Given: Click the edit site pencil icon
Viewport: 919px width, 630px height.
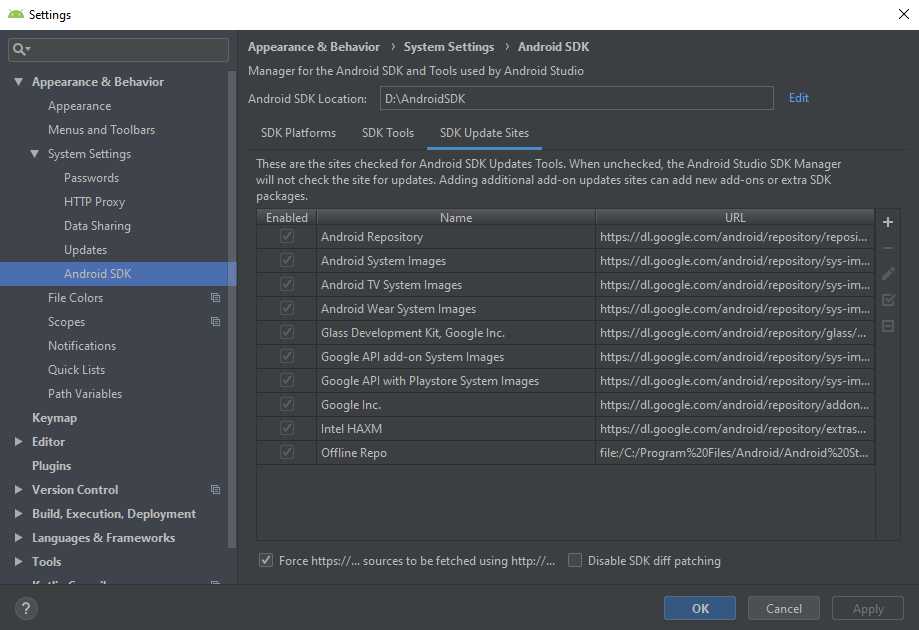Looking at the screenshot, I should point(888,274).
